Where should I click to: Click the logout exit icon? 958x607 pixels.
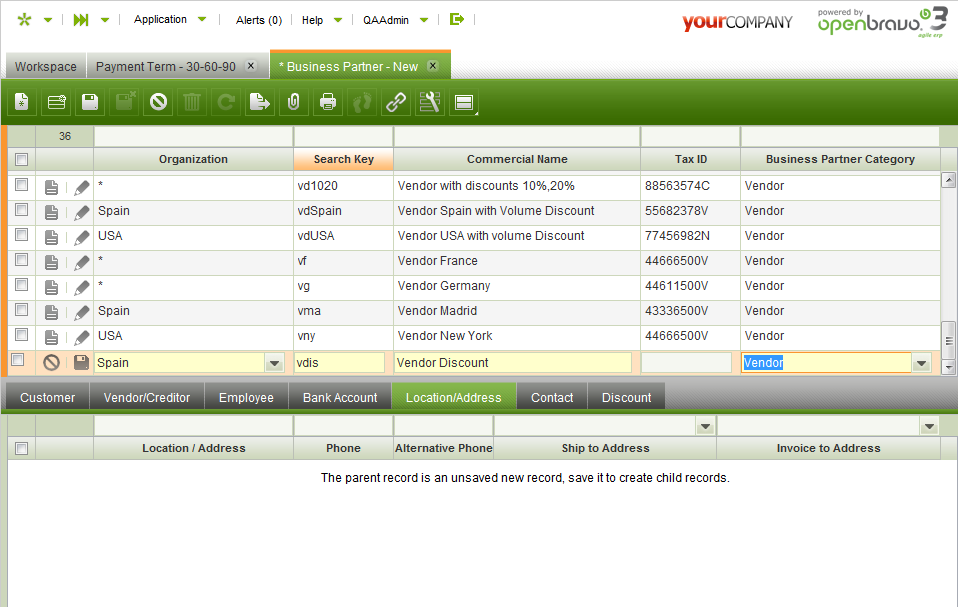(x=456, y=20)
